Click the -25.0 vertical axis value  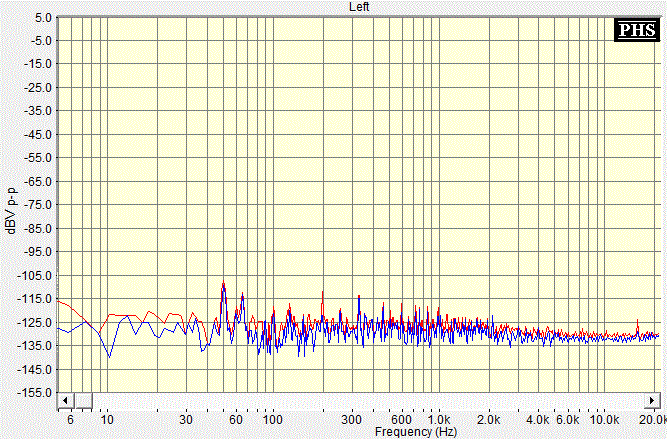pyautogui.click(x=37, y=88)
